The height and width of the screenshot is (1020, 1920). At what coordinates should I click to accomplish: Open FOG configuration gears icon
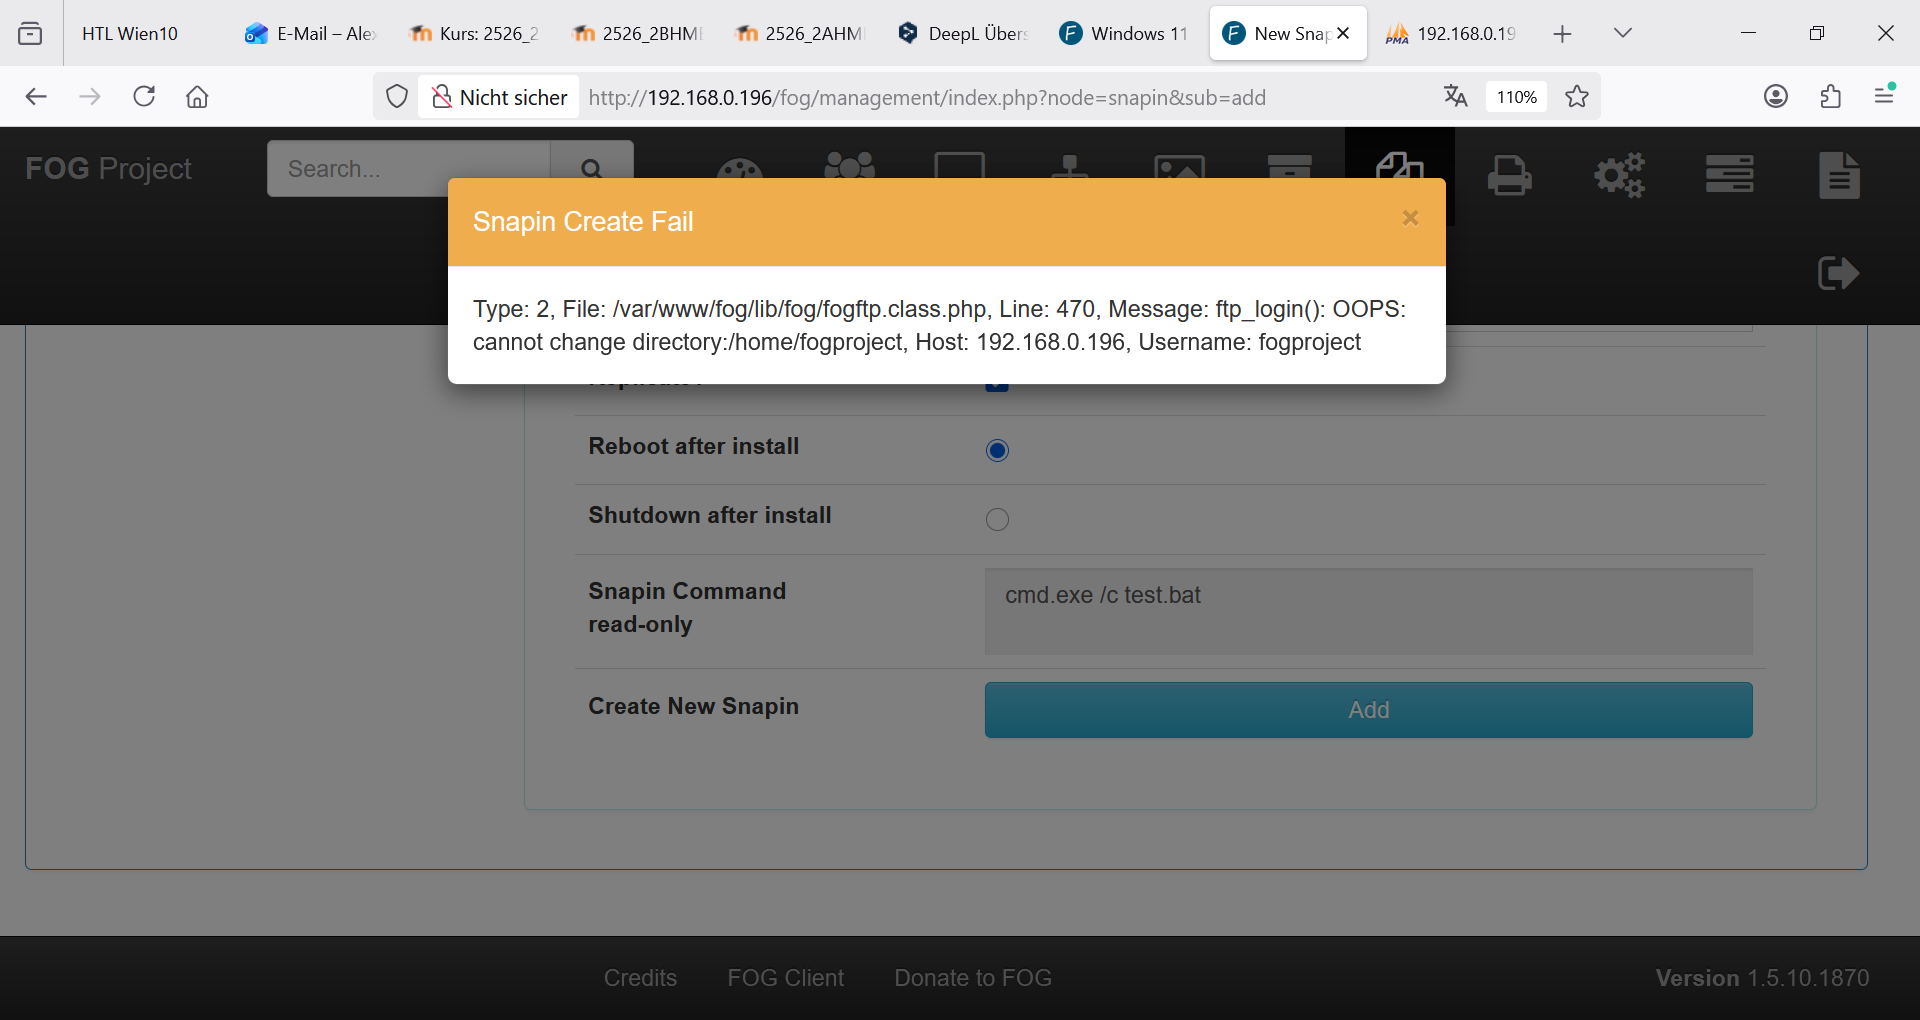[1619, 175]
